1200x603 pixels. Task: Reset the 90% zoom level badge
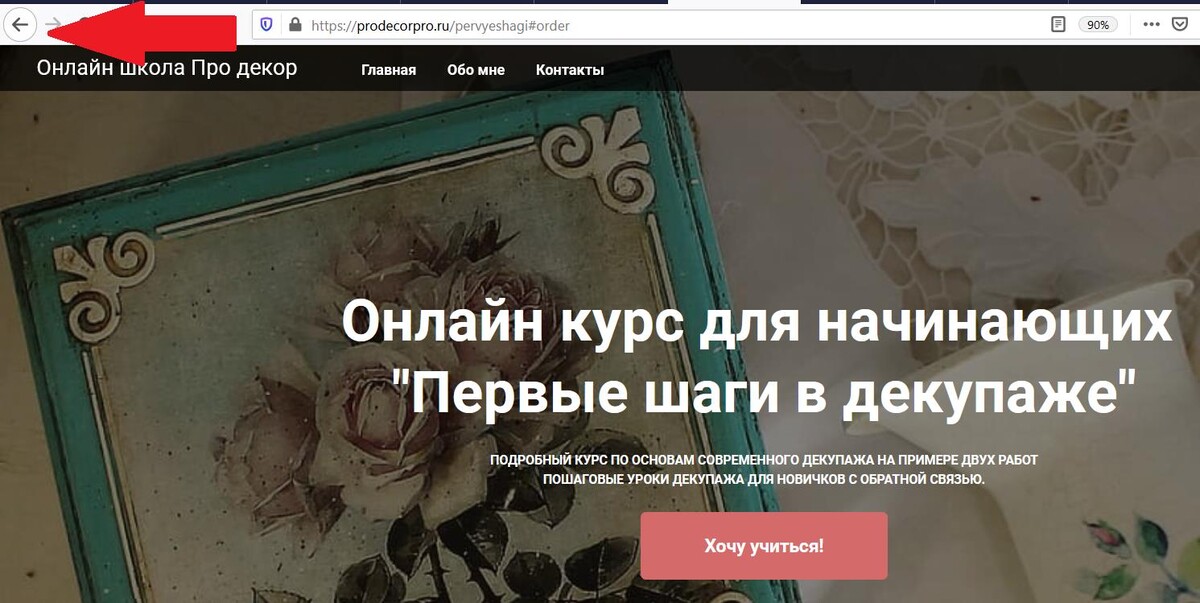pyautogui.click(x=1098, y=25)
